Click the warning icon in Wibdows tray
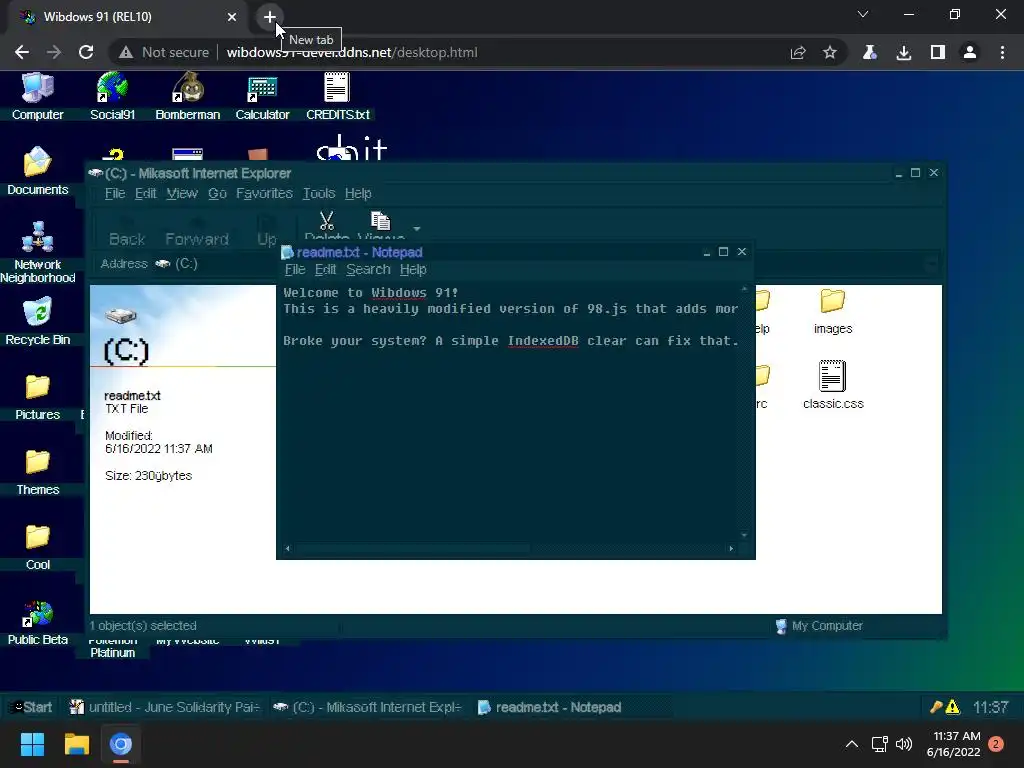This screenshot has height=768, width=1024. coord(953,707)
